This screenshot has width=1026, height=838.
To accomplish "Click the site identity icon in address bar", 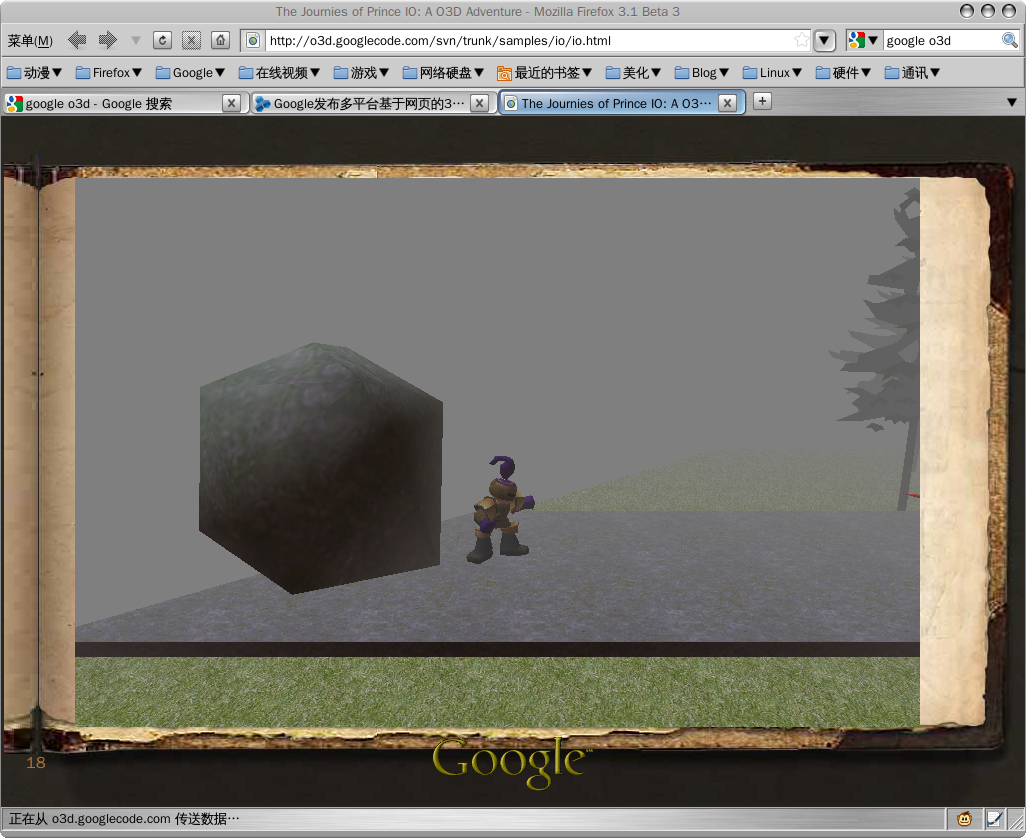I will (253, 41).
